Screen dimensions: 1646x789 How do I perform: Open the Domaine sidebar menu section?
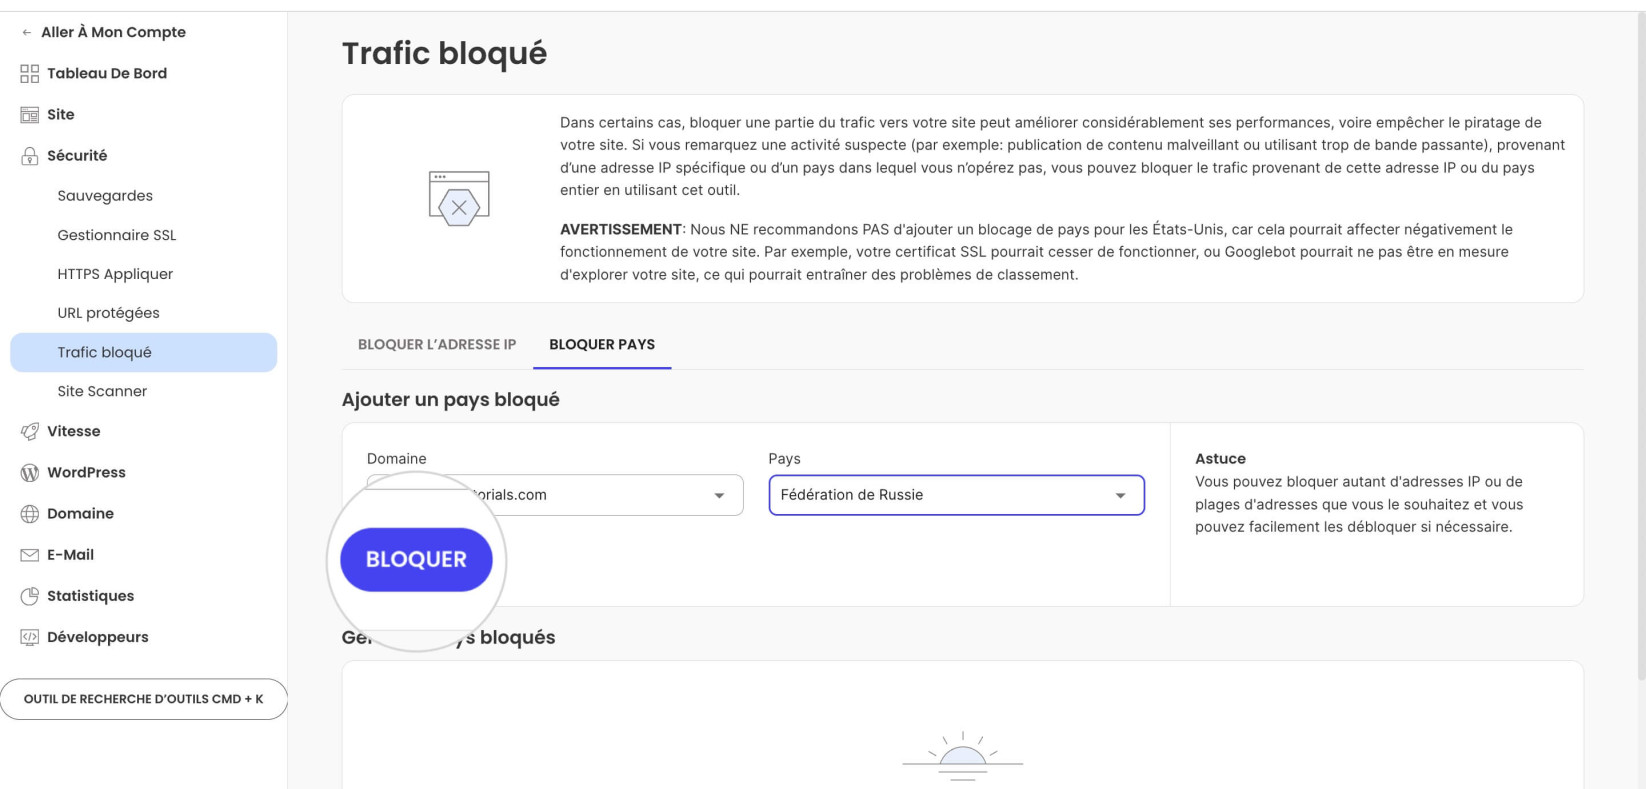point(80,513)
